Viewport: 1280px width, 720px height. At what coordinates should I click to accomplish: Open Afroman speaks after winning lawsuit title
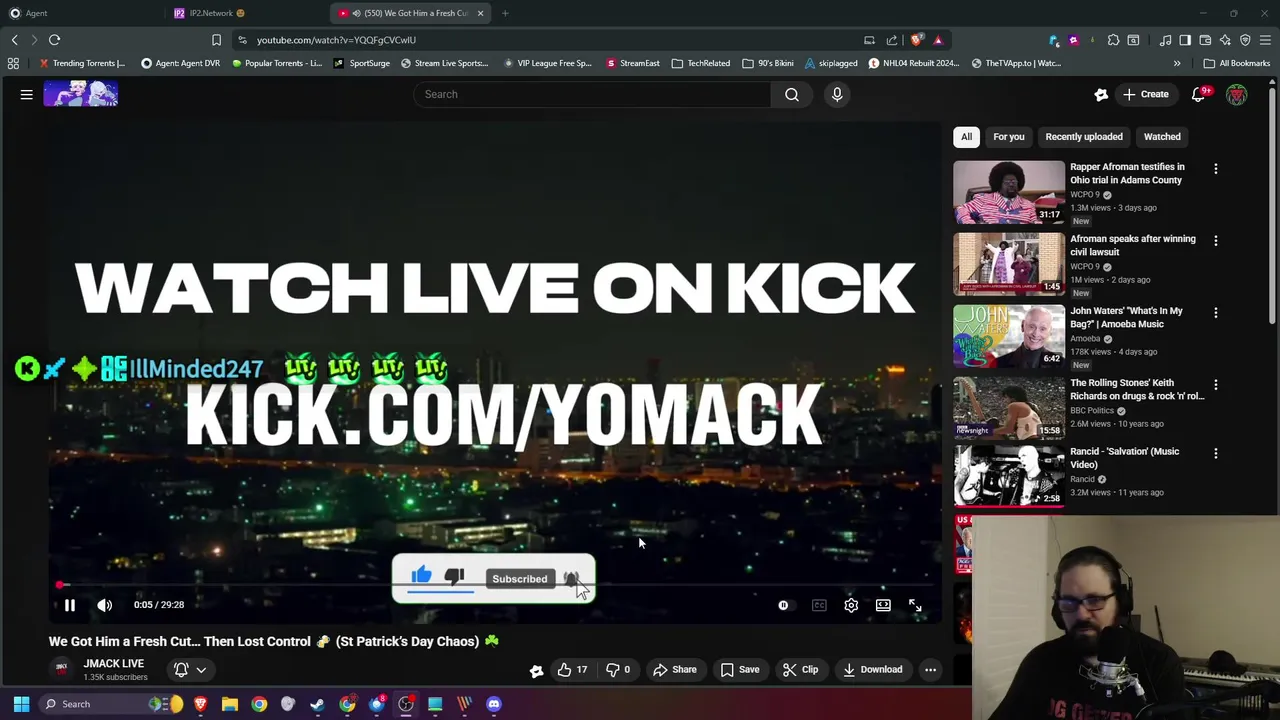coord(1133,245)
